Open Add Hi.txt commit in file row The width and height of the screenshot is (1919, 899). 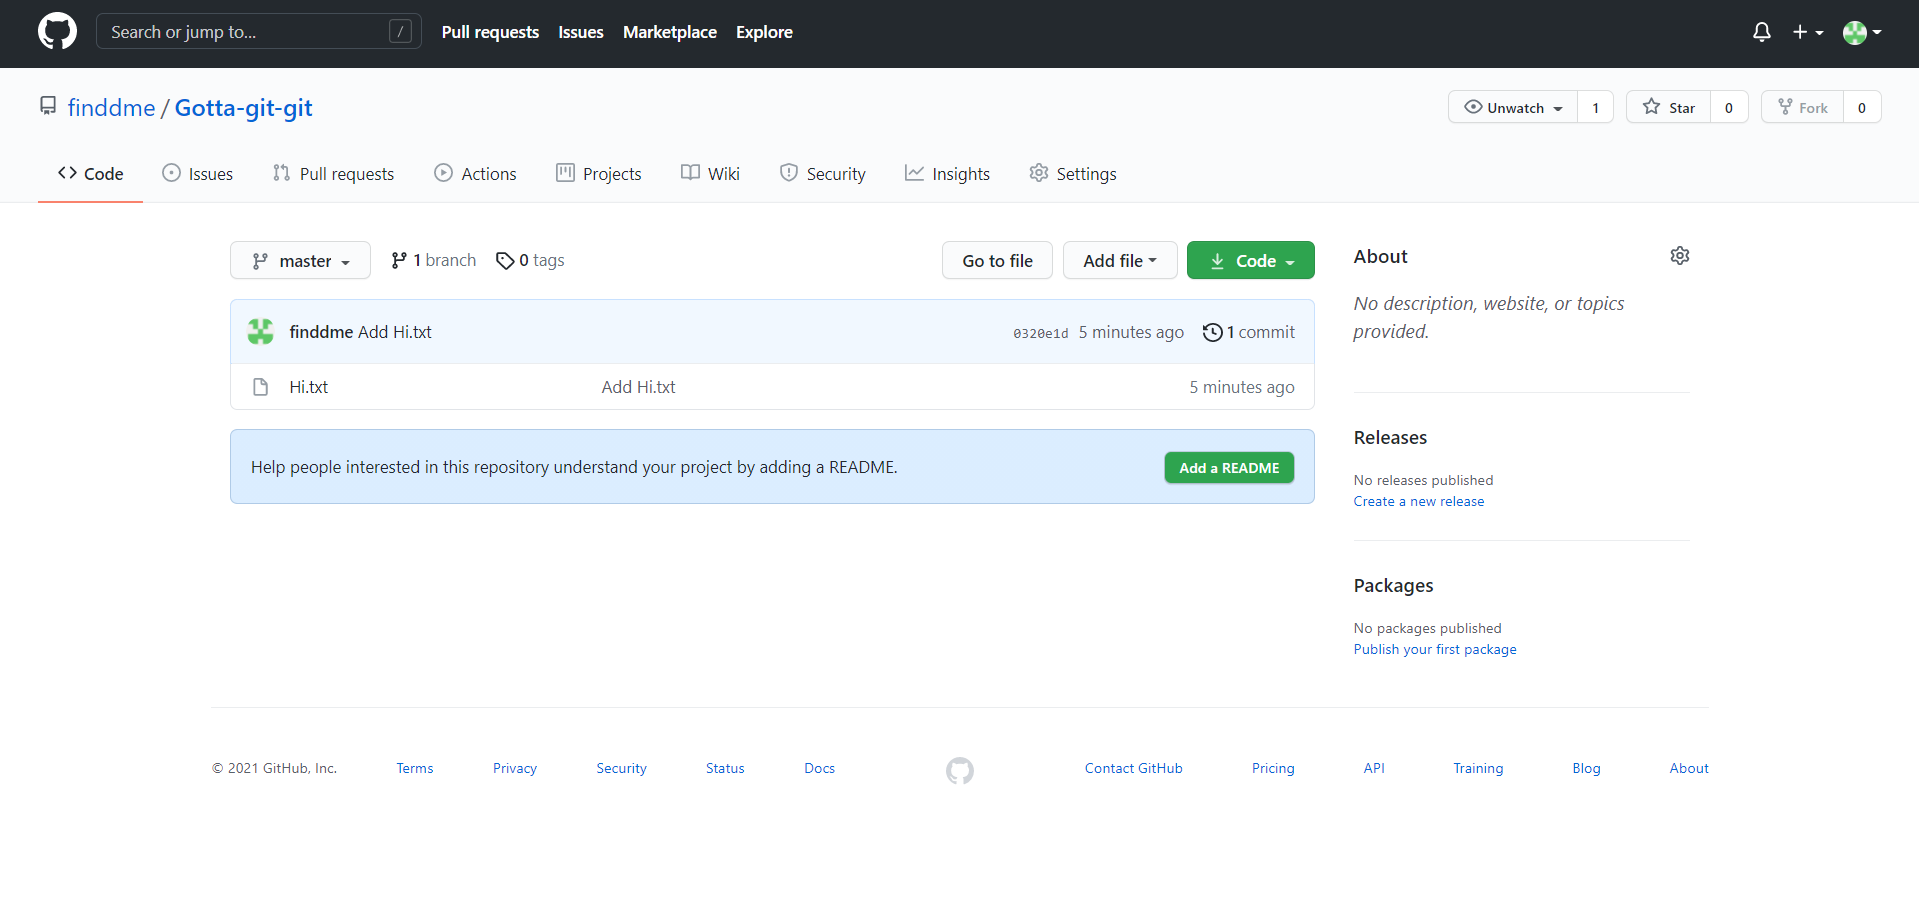pos(638,387)
